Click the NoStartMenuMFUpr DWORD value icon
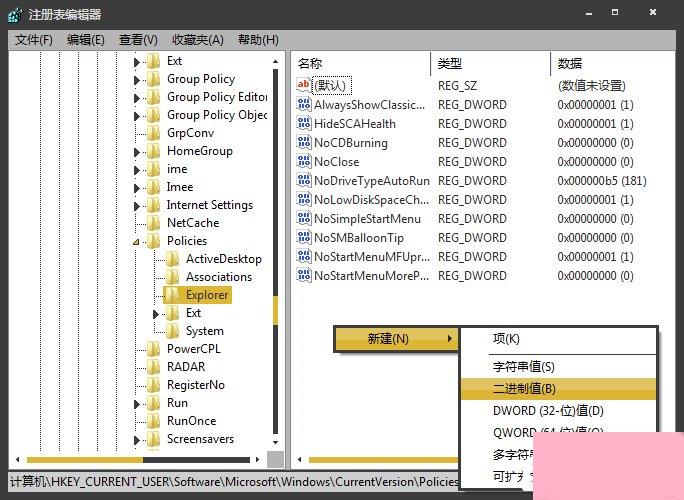 tap(304, 256)
